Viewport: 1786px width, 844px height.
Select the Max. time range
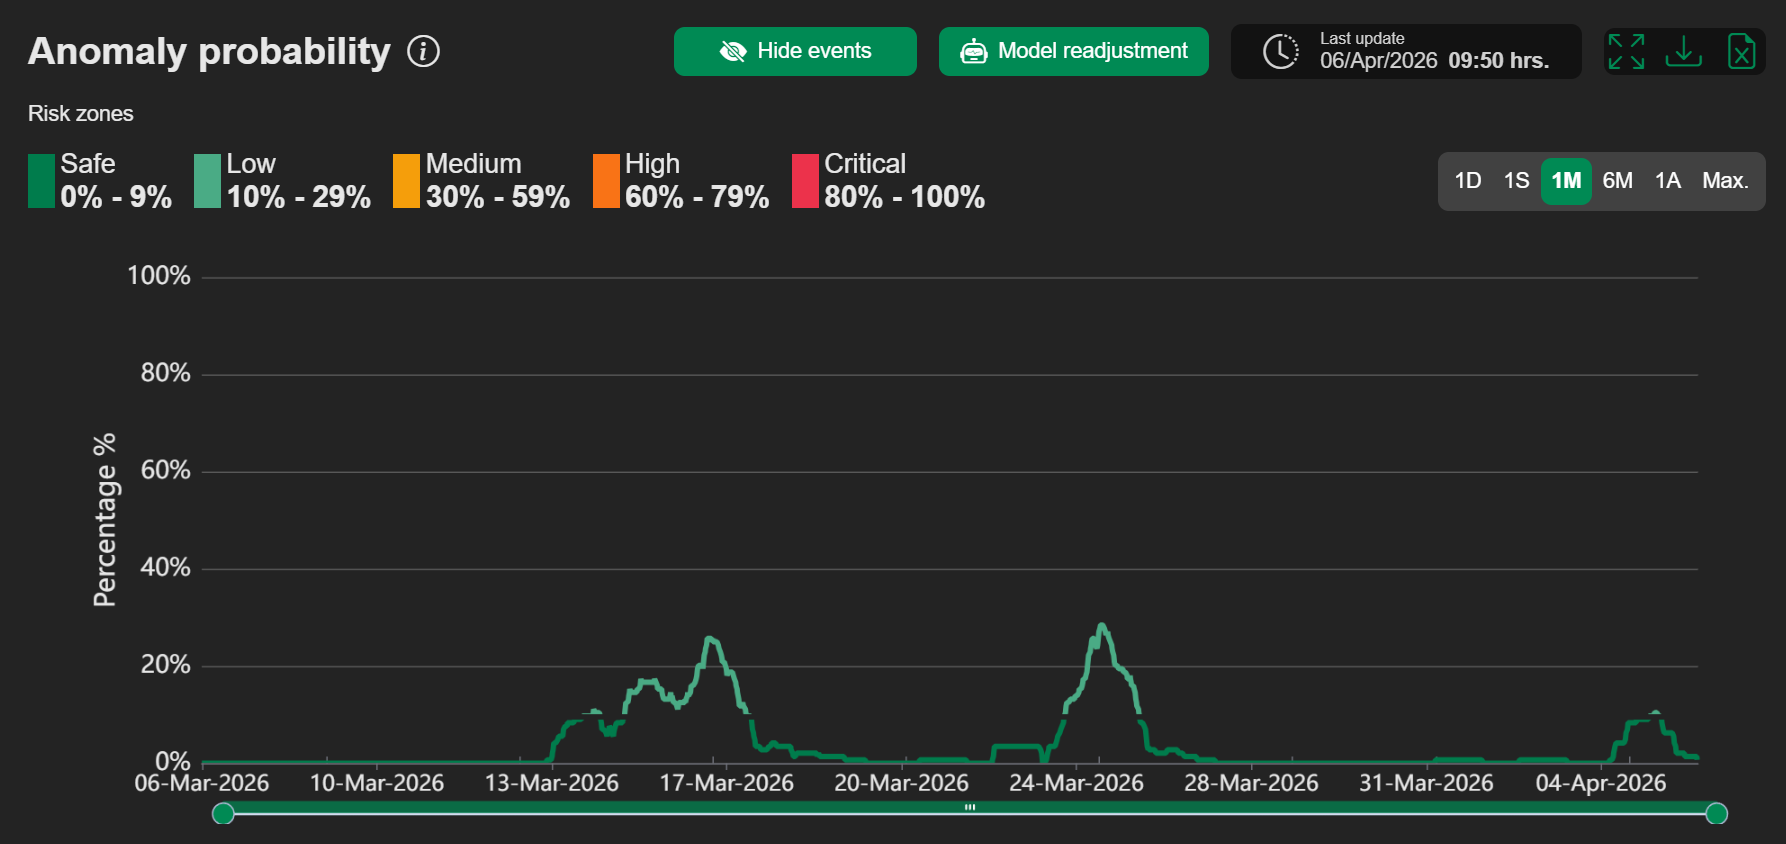click(x=1725, y=181)
